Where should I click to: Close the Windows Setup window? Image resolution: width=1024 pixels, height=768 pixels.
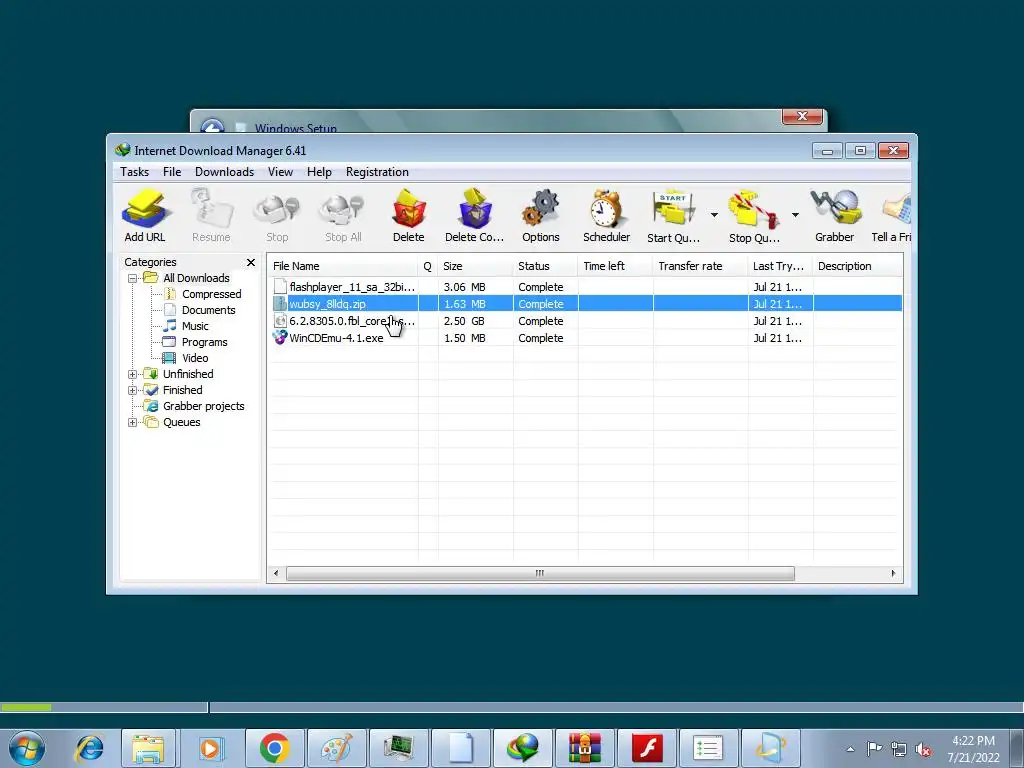802,116
